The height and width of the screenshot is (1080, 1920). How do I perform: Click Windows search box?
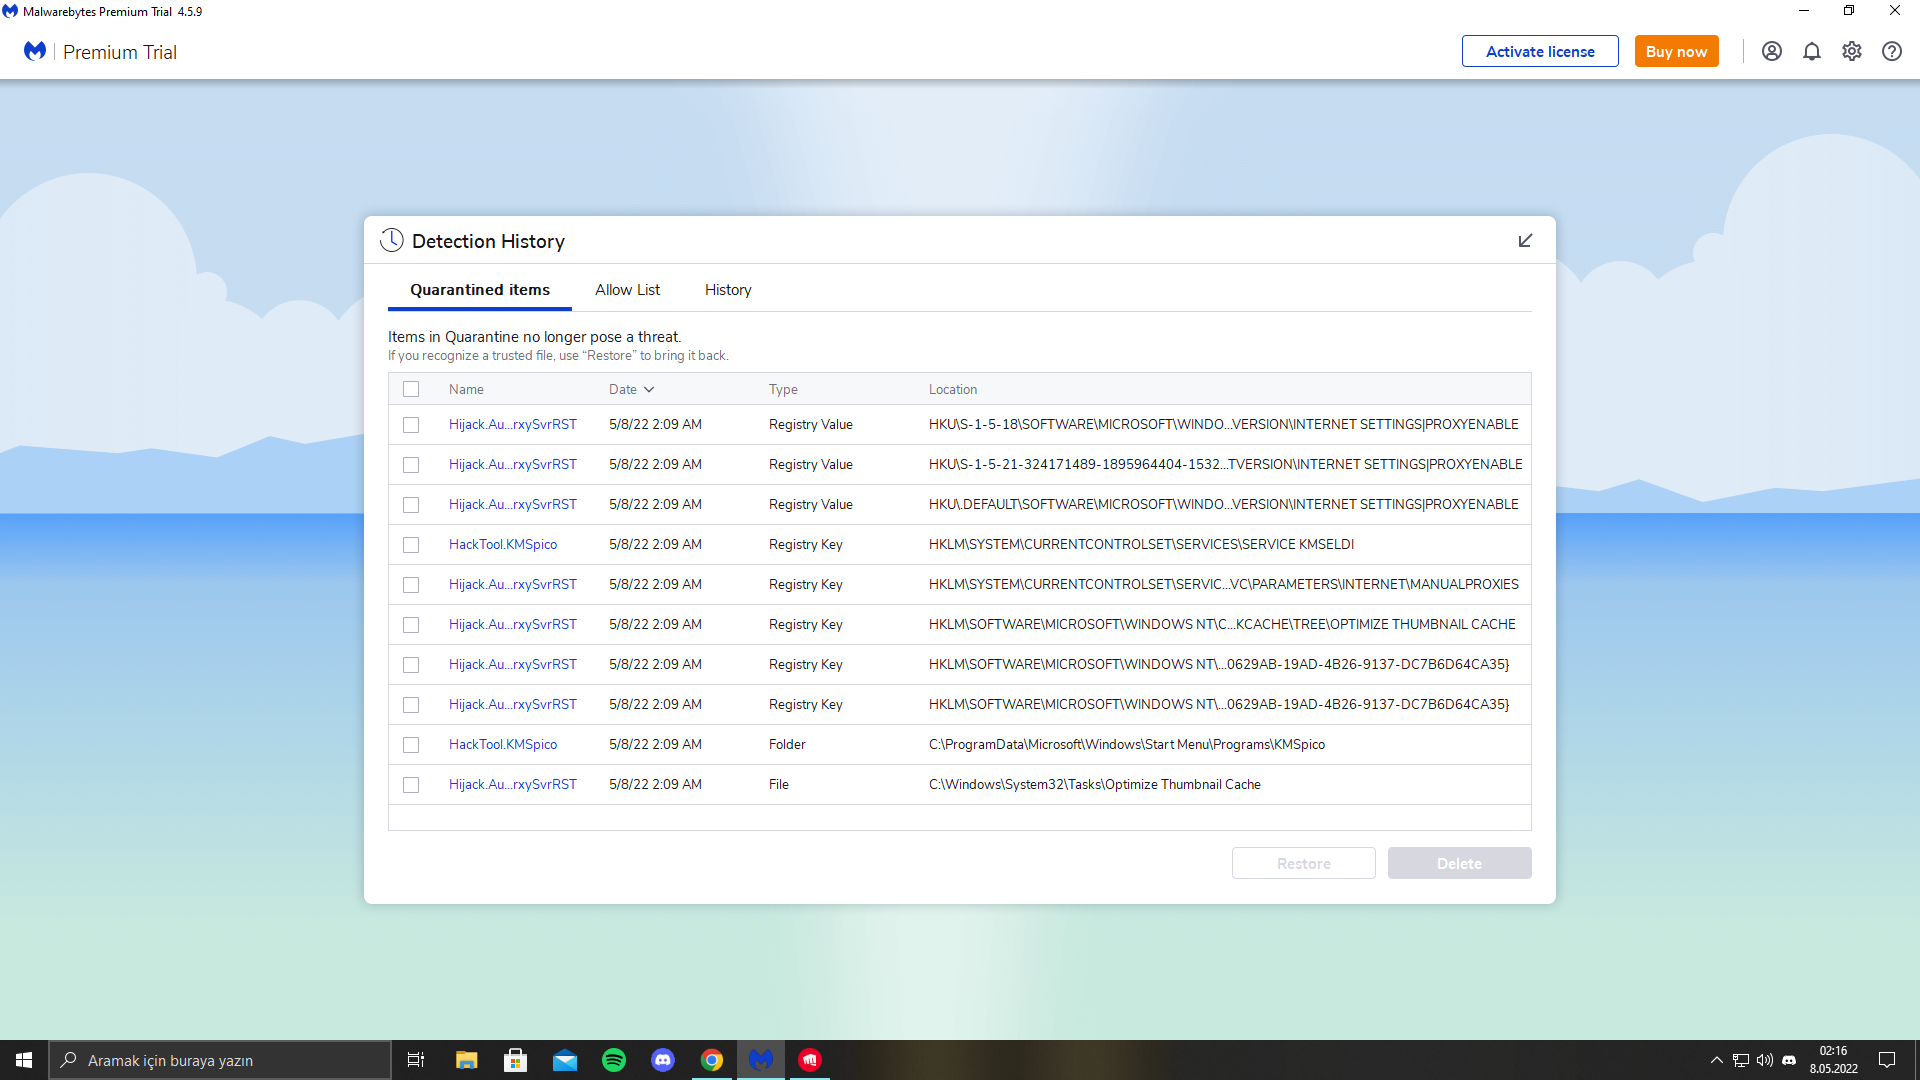(x=220, y=1060)
